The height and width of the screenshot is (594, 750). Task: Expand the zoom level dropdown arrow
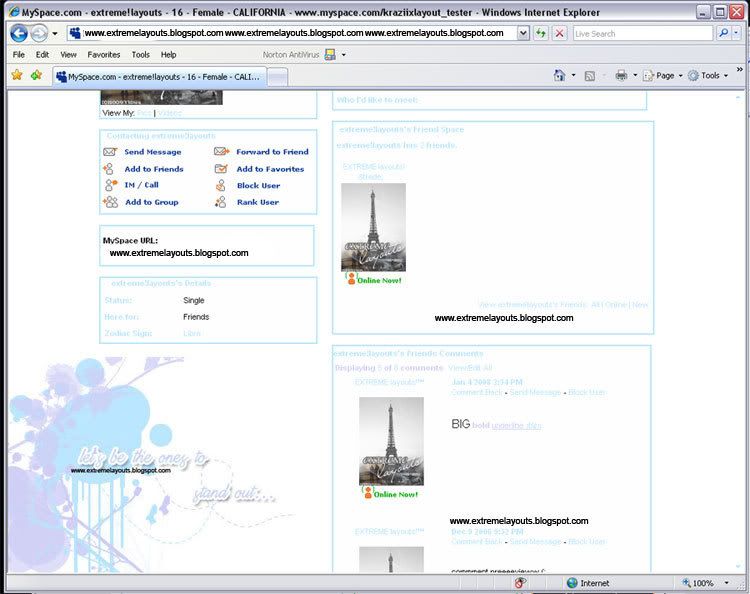[x=727, y=583]
